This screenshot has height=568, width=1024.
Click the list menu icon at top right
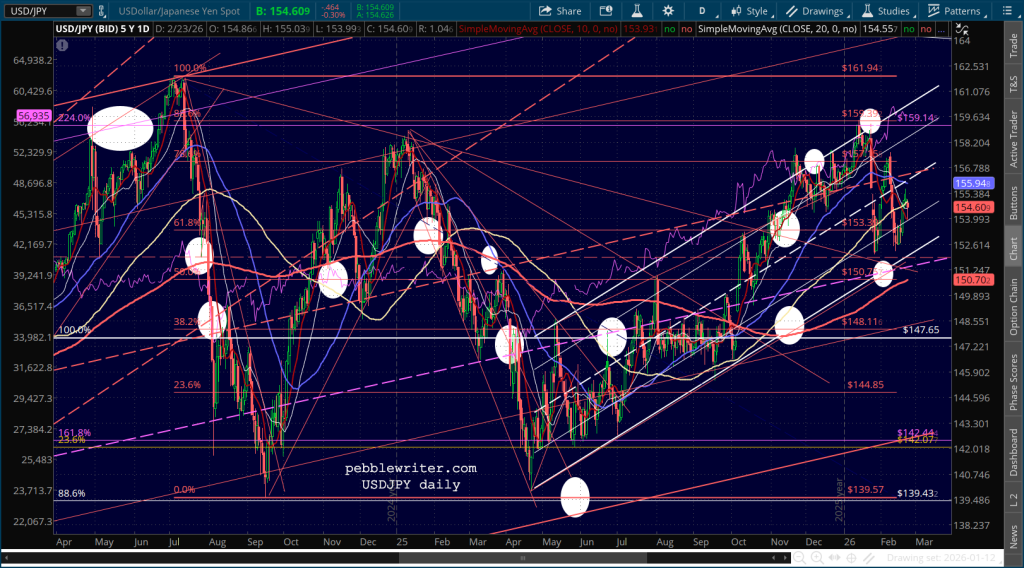point(1006,11)
